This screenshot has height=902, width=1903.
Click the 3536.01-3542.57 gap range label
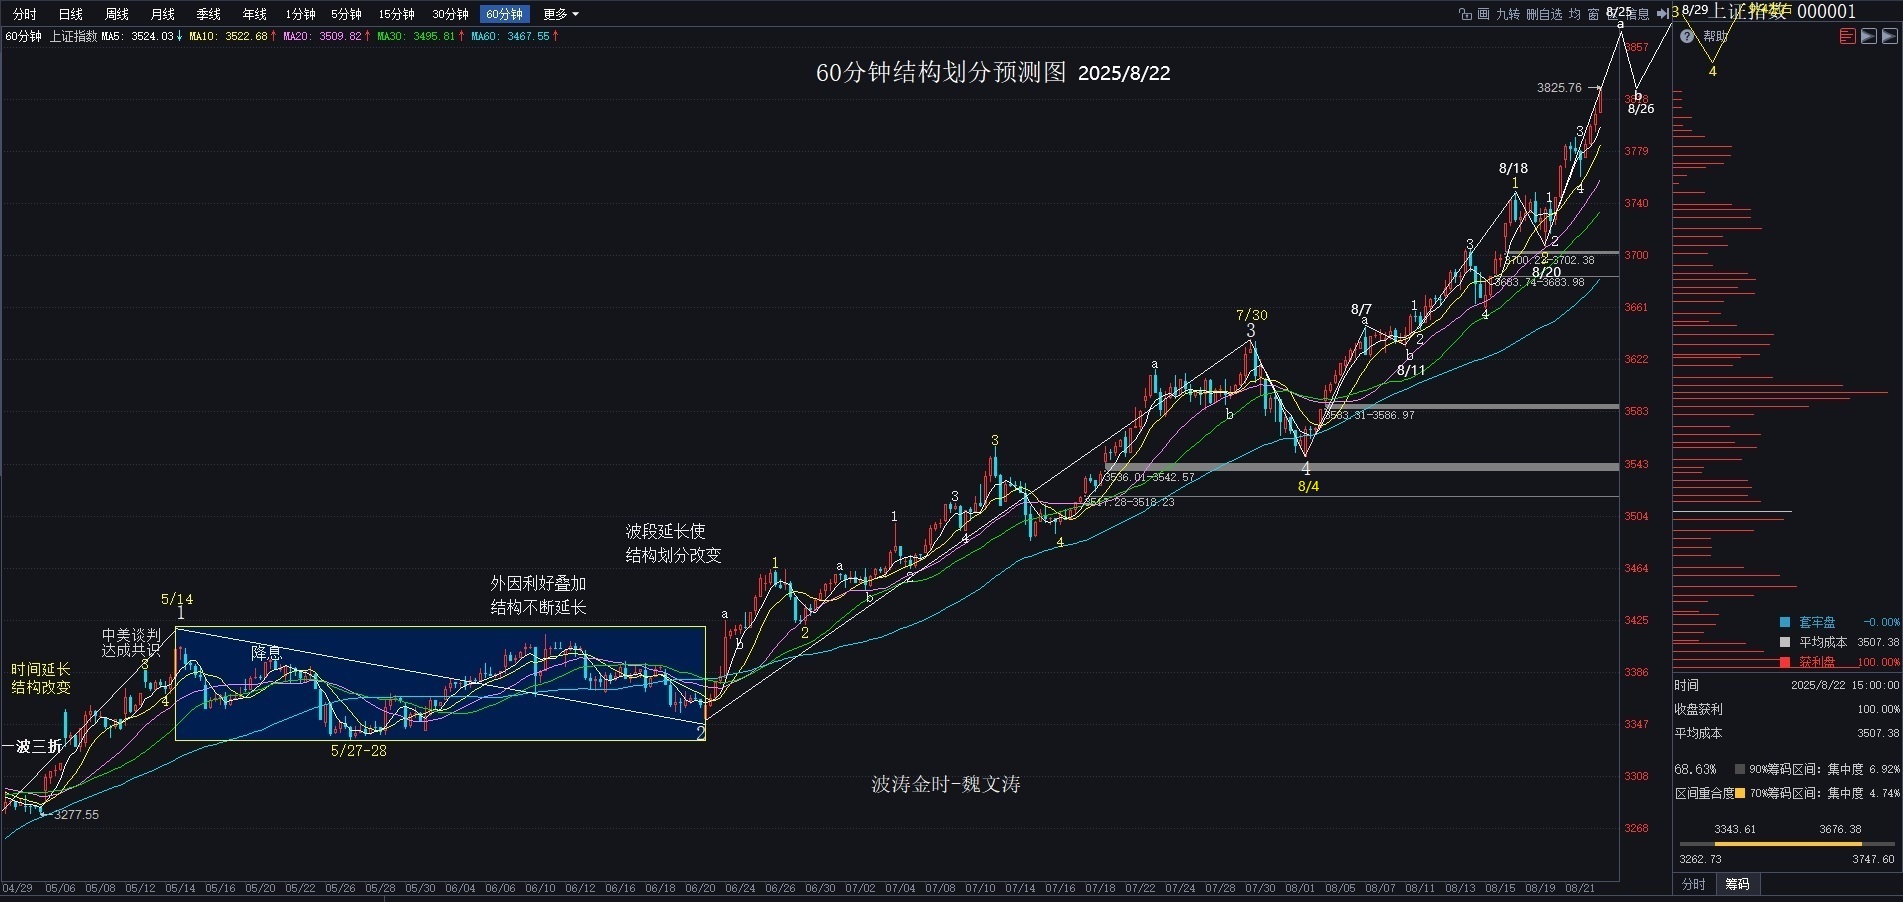coord(1149,477)
